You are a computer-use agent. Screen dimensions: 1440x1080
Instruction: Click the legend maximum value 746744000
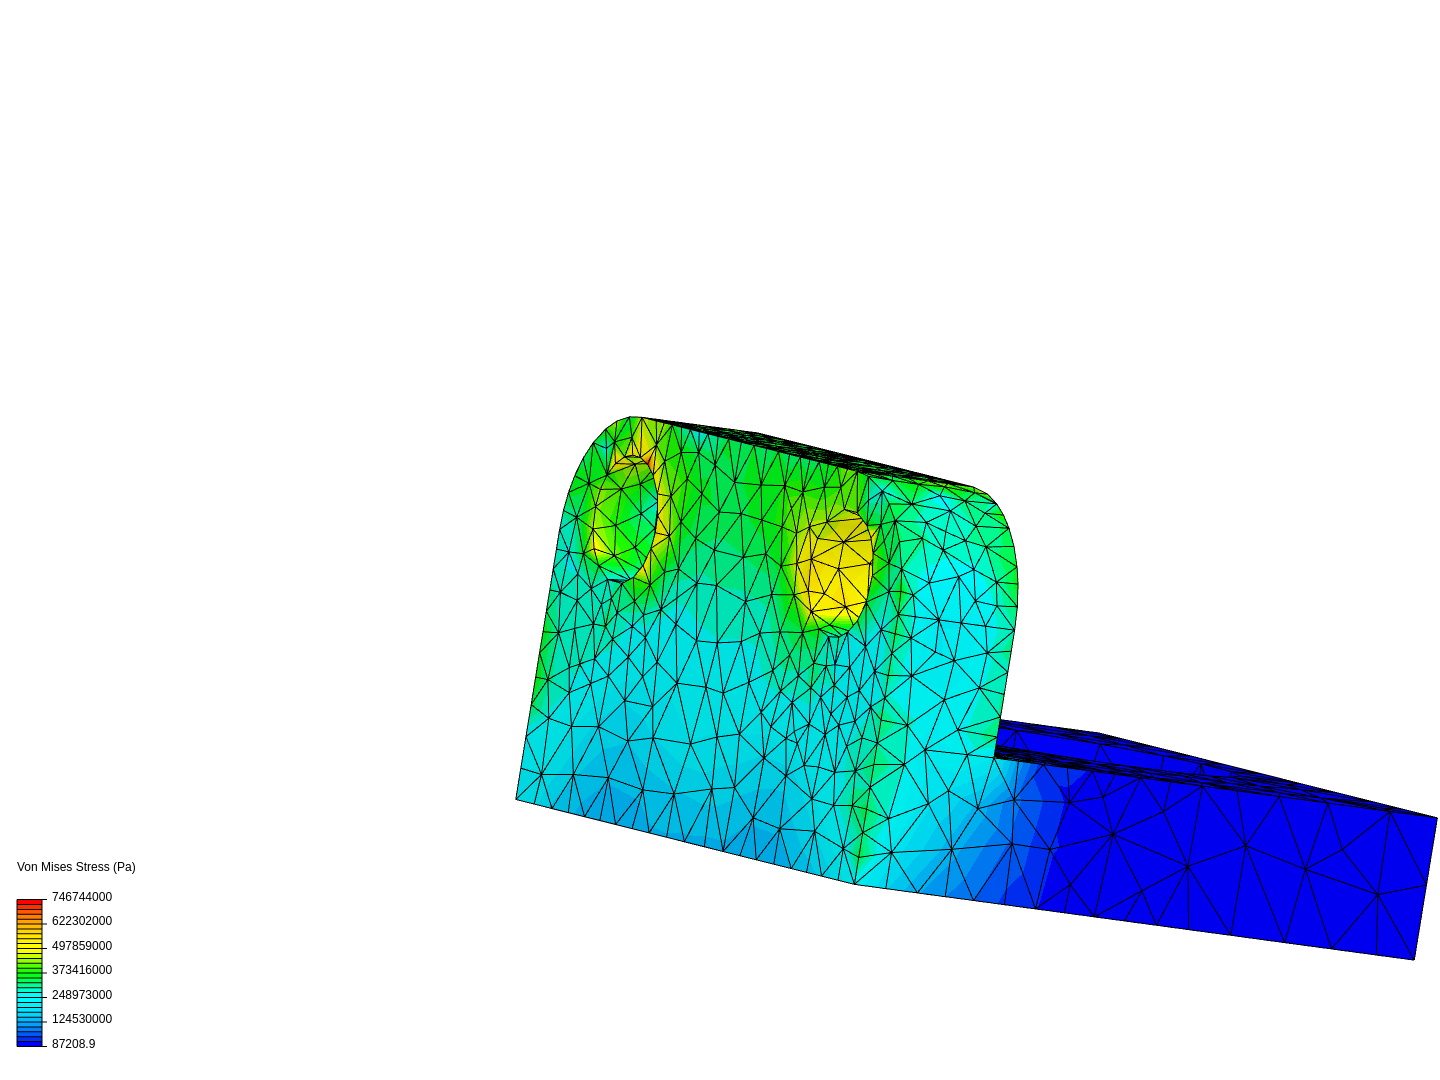click(82, 897)
